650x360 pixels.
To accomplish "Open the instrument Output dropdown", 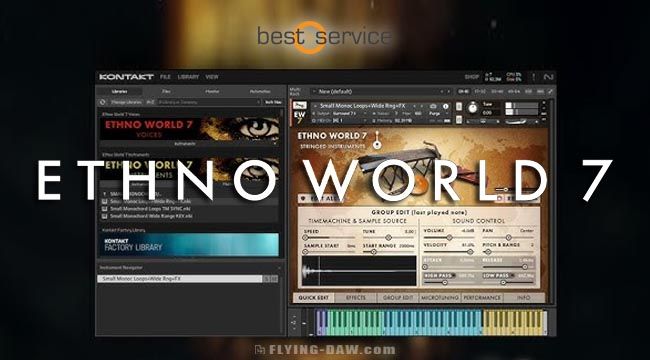I will pos(340,113).
